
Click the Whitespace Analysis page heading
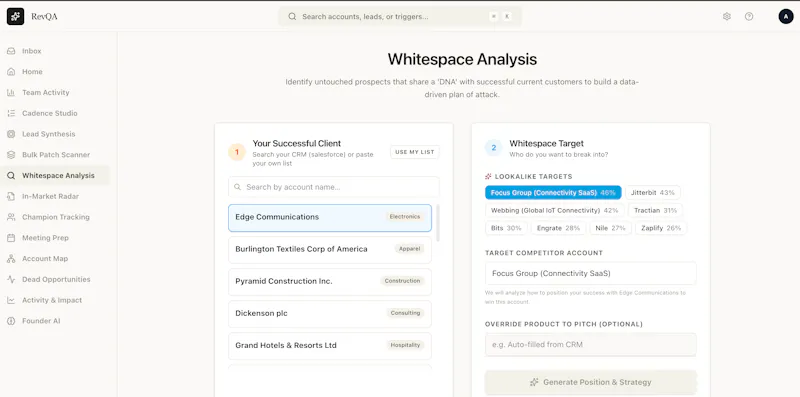(x=462, y=59)
